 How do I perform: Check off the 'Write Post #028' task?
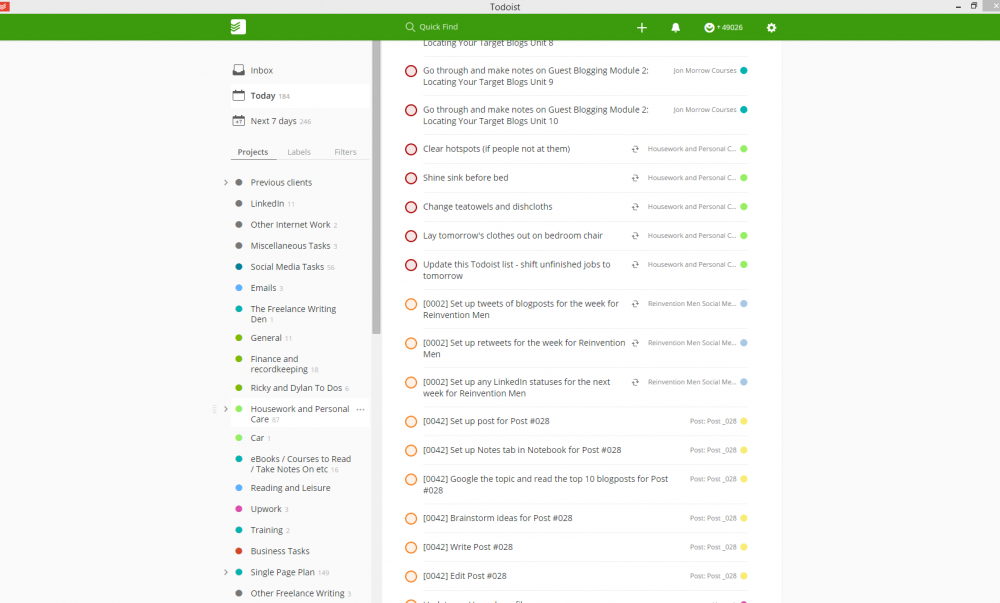(411, 547)
